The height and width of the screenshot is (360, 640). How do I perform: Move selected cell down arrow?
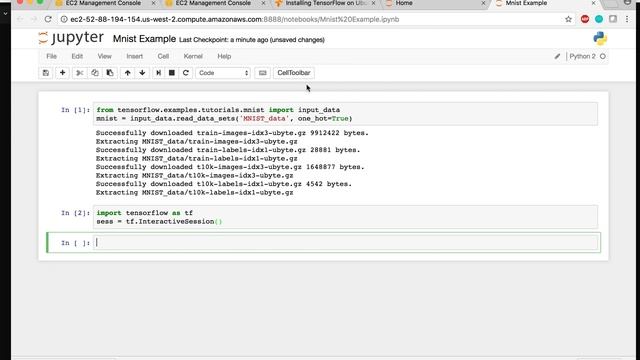142,73
